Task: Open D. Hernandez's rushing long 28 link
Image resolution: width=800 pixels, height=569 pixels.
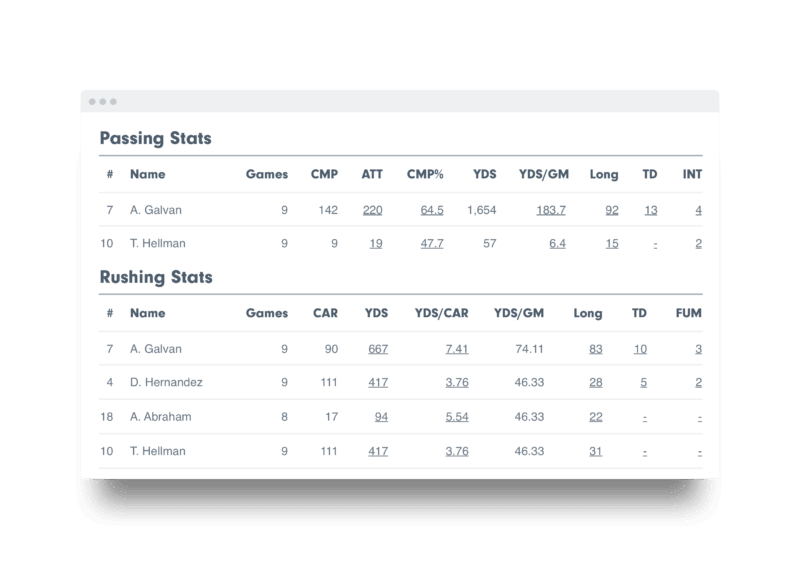Action: pyautogui.click(x=595, y=382)
